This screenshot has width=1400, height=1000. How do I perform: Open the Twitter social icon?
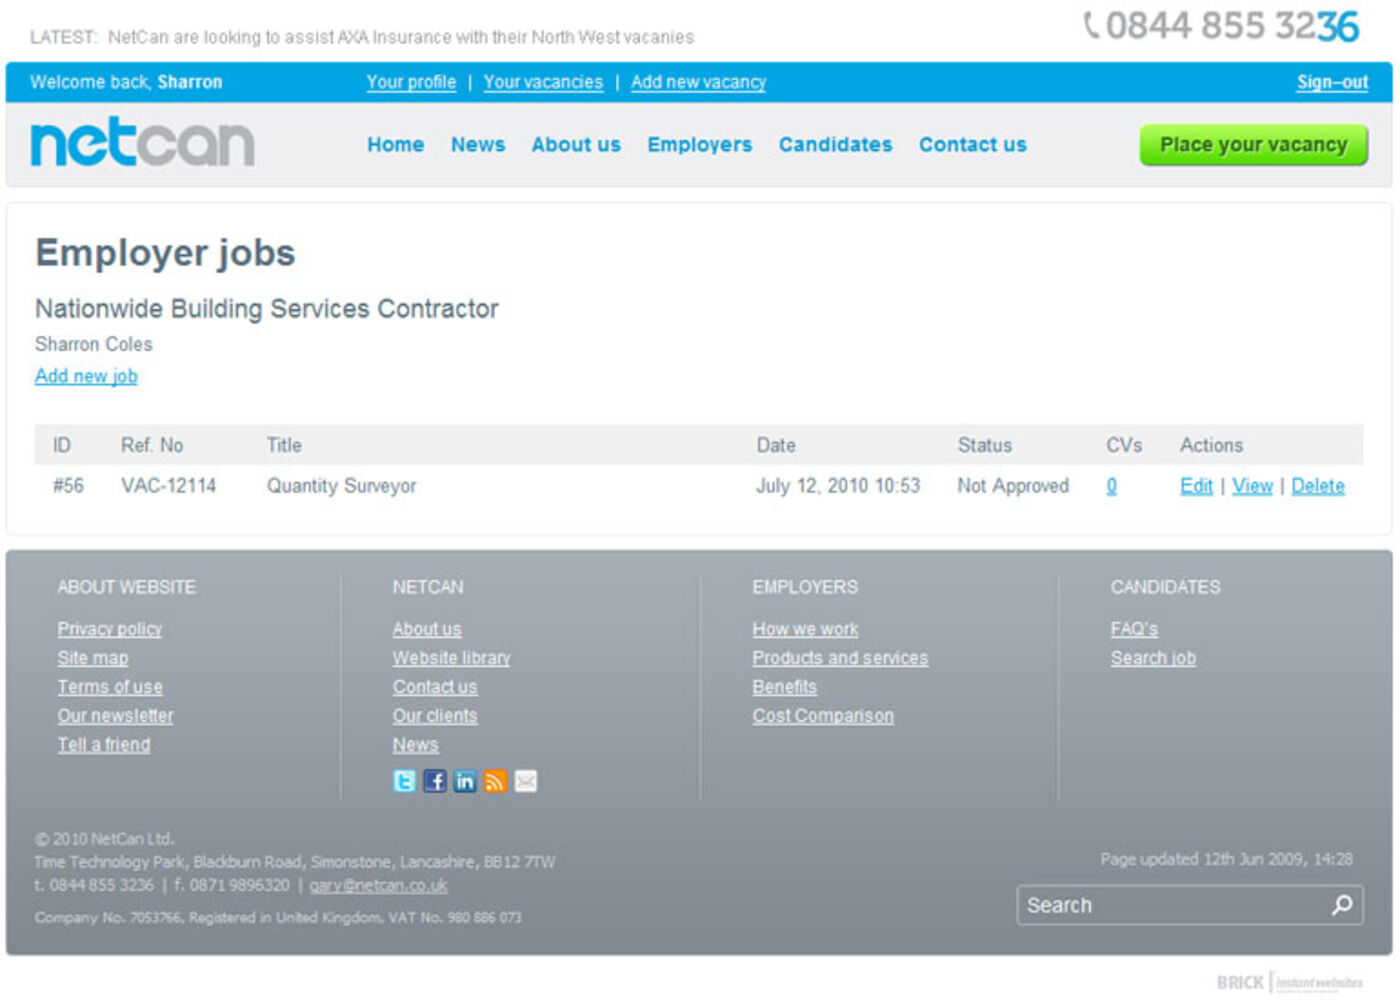pos(404,781)
